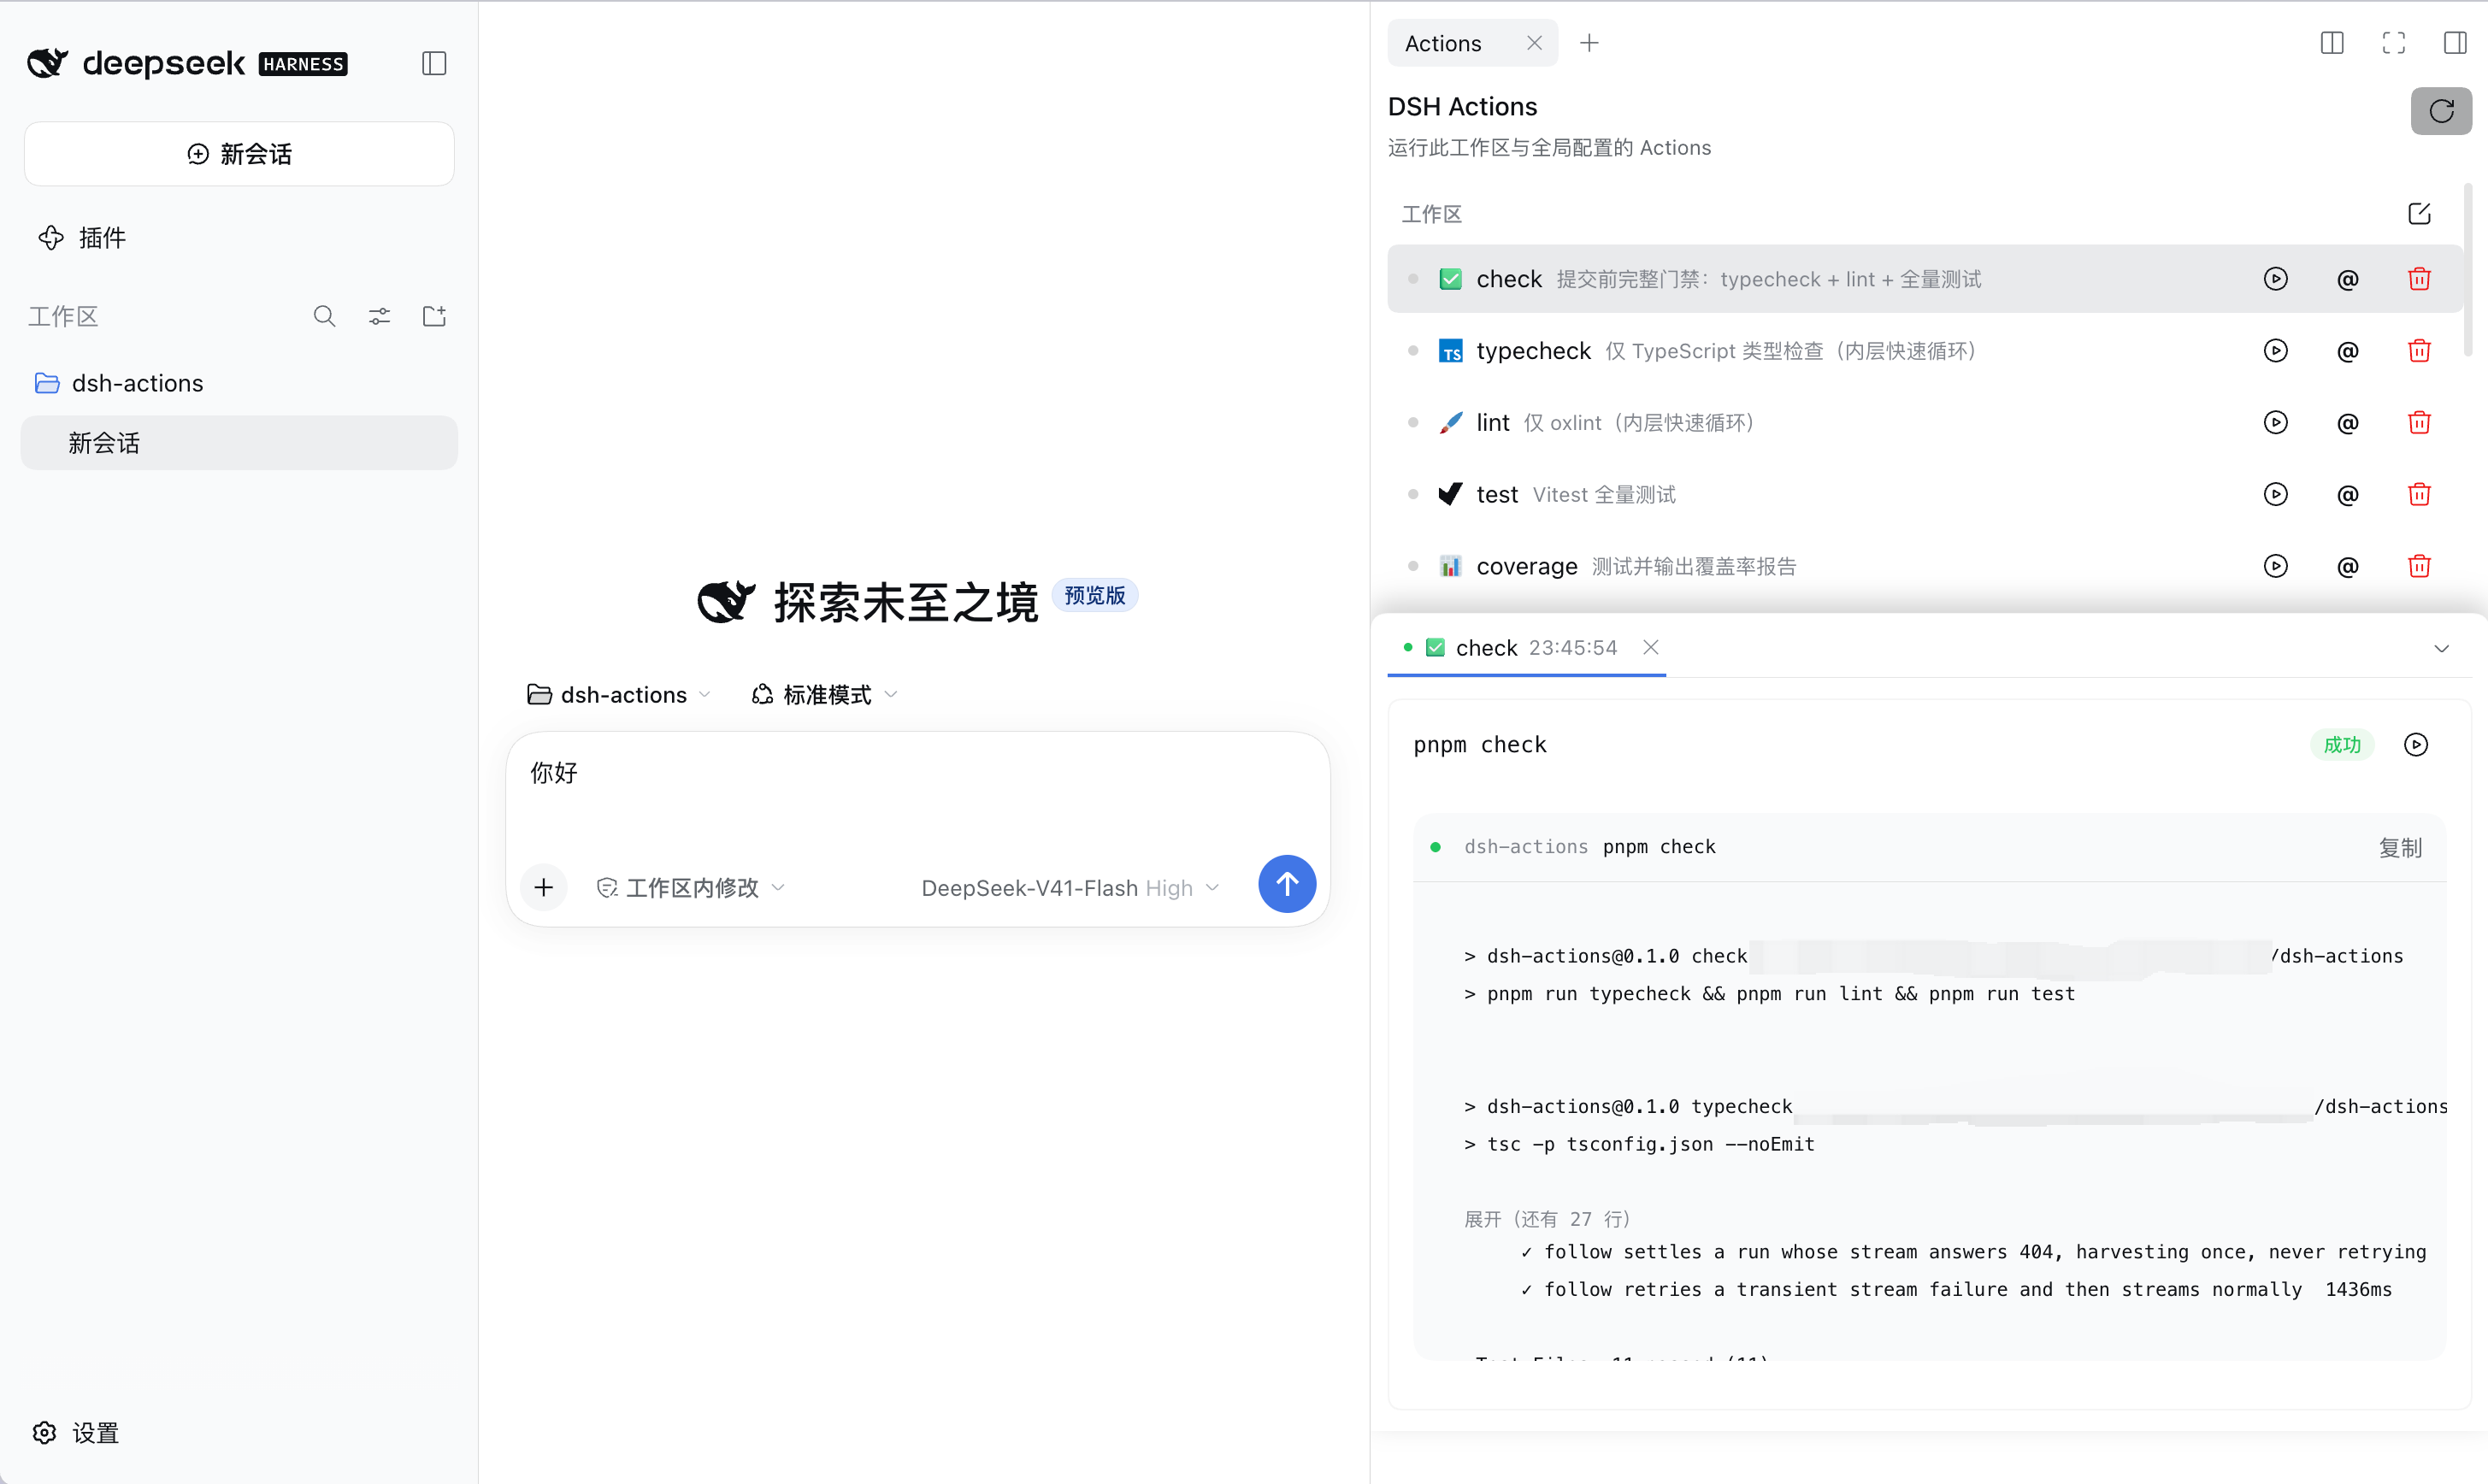Enter fullscreen panel mode icon

point(2394,43)
